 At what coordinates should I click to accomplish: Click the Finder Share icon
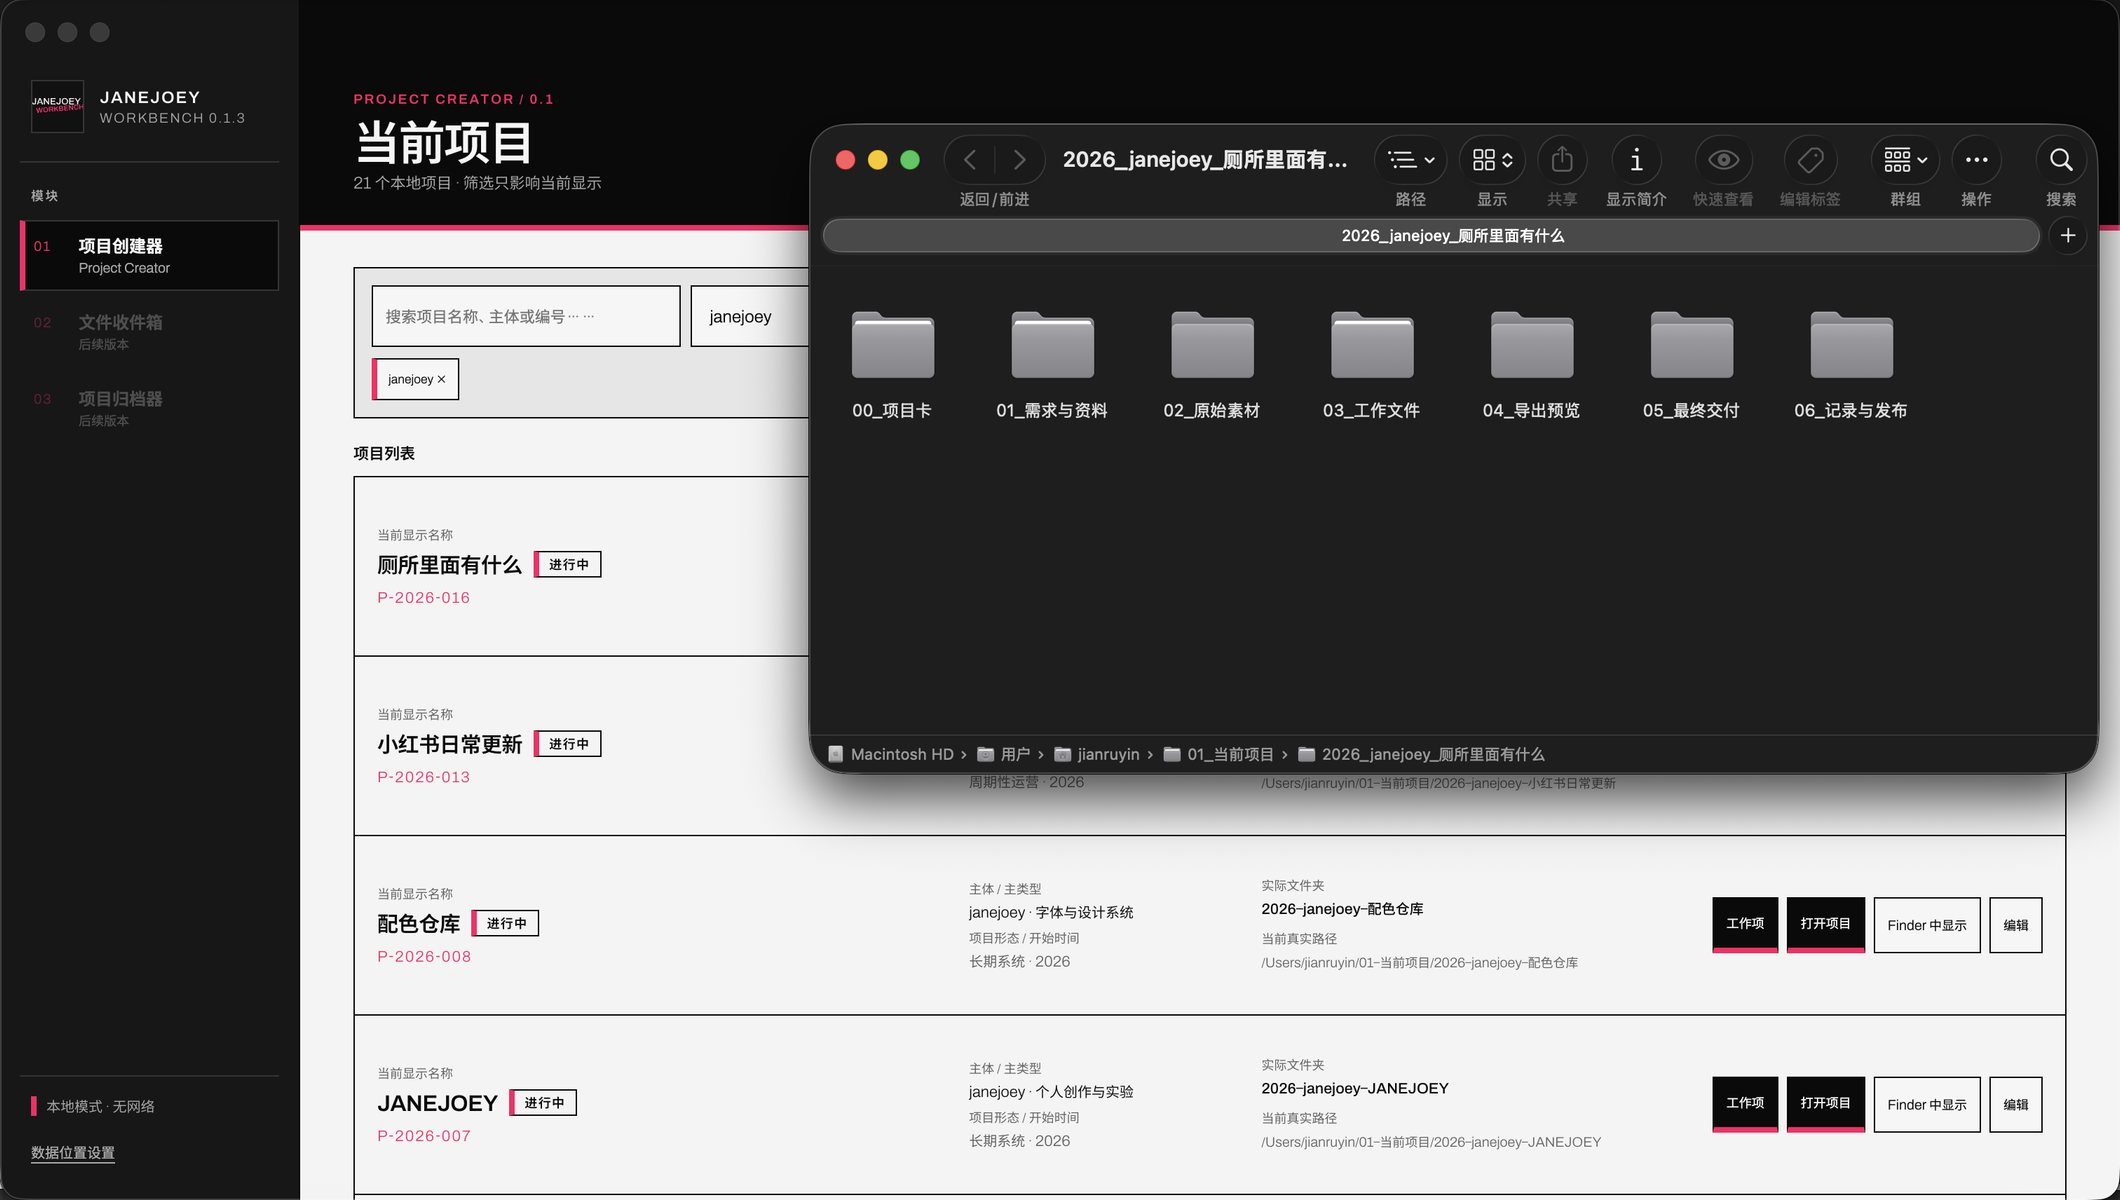tap(1562, 160)
